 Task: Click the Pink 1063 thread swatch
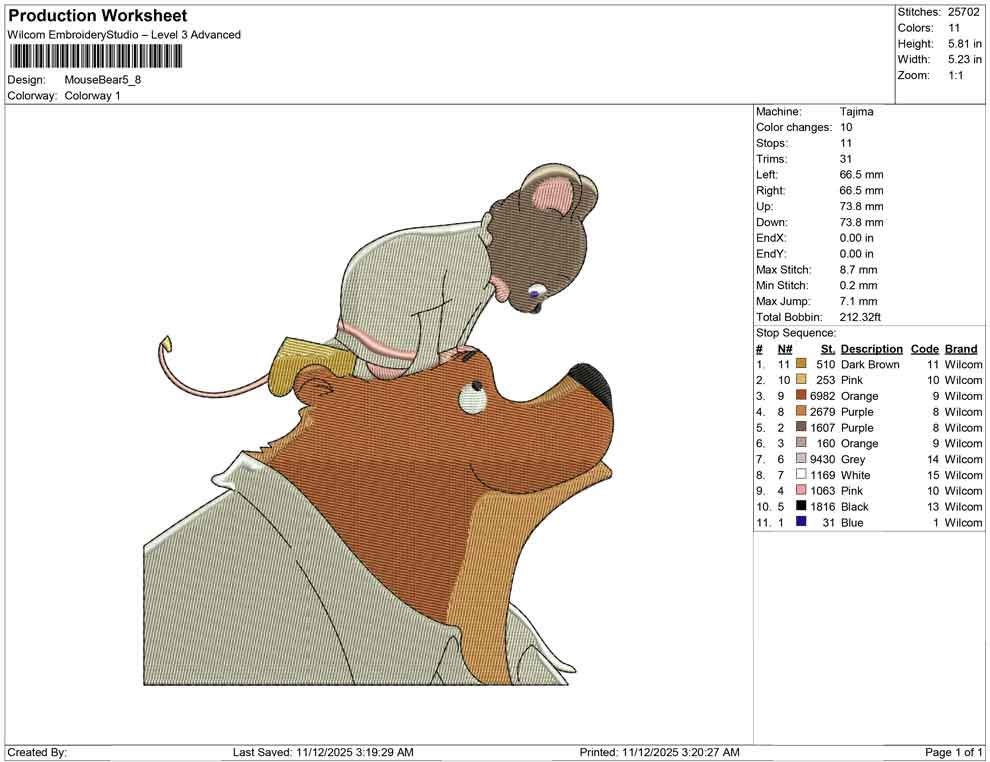click(x=803, y=491)
